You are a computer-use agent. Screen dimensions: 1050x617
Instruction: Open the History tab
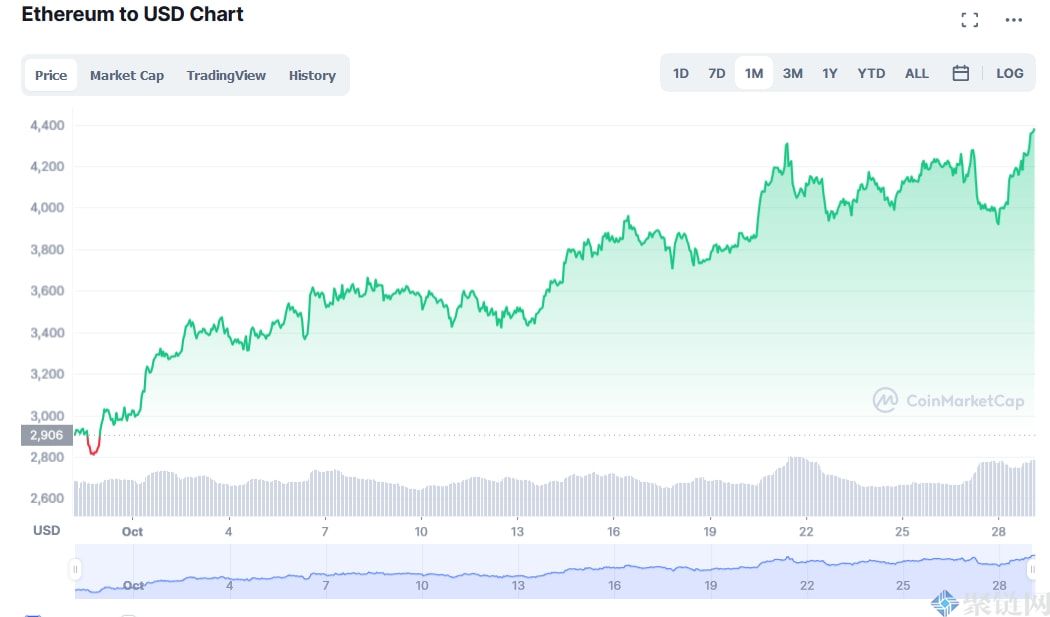(312, 75)
